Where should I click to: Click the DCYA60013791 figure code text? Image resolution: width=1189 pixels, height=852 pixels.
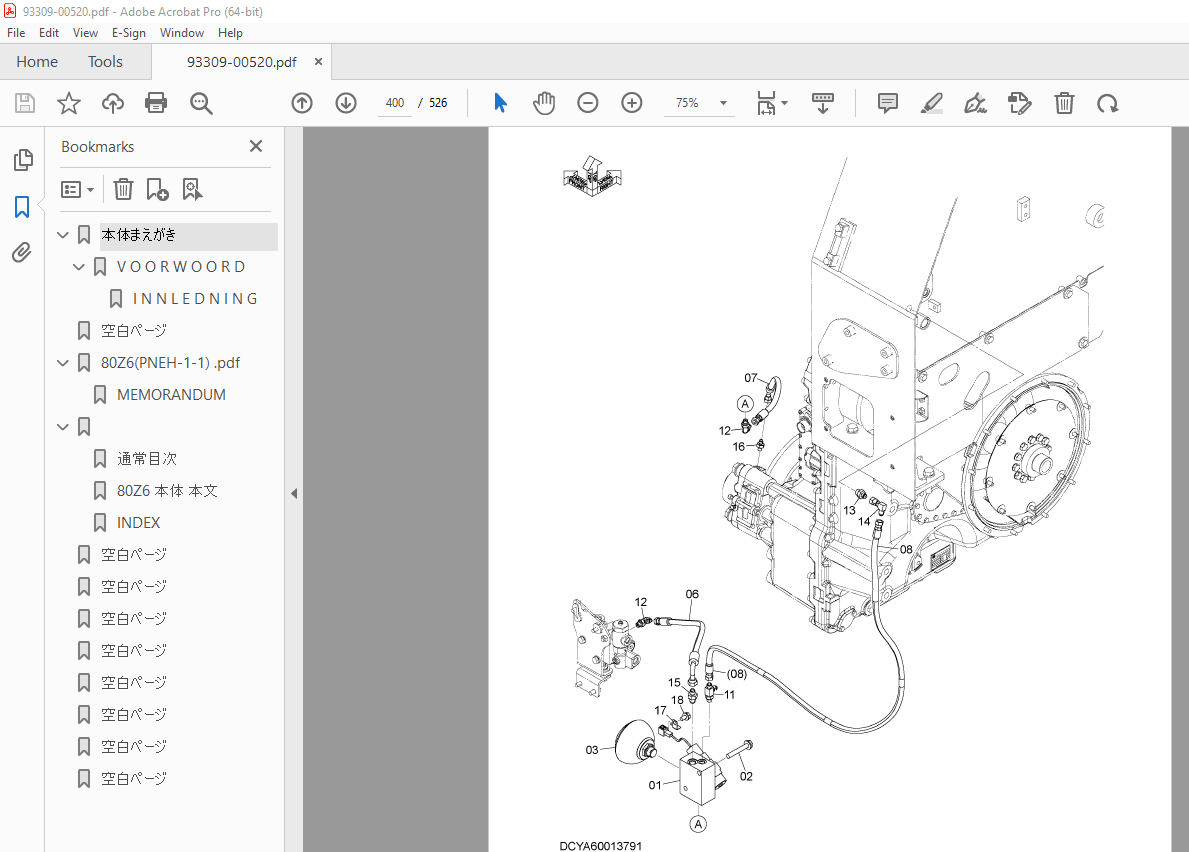click(x=601, y=846)
